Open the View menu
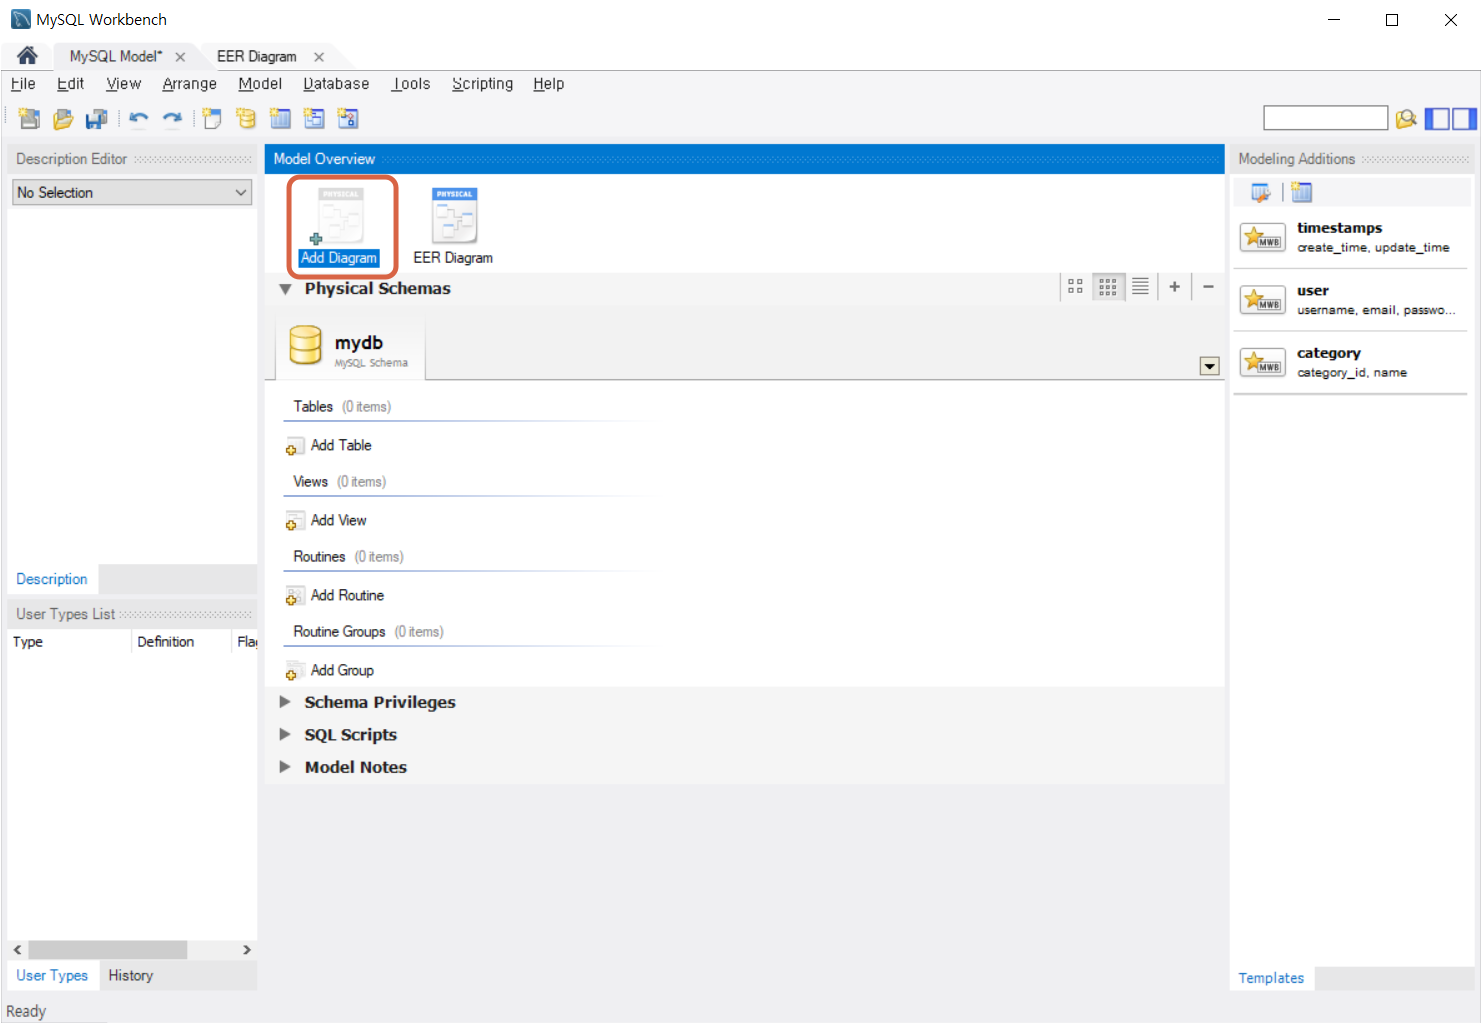Screen dimensions: 1482x1024 point(124,84)
